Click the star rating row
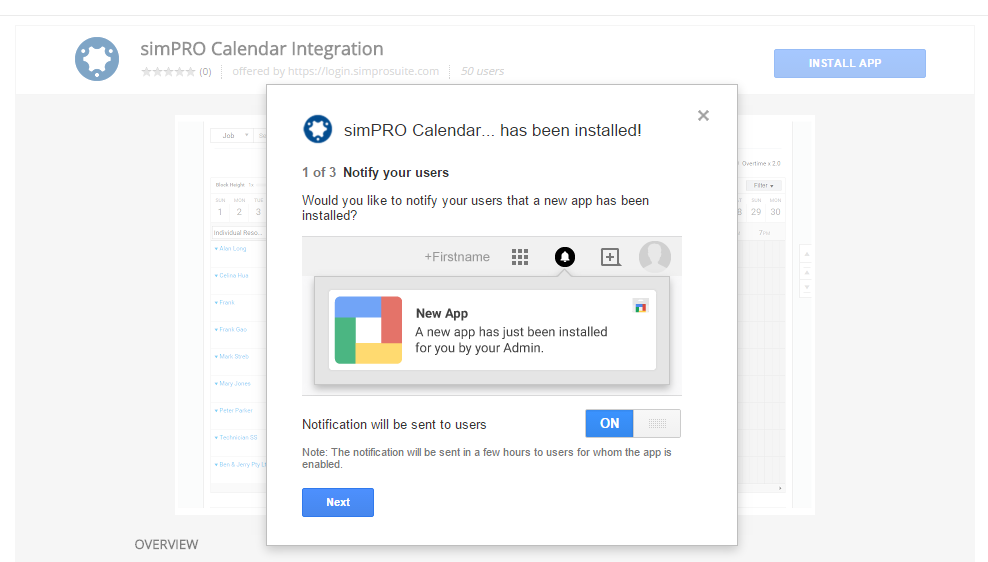Screen dimensions: 988x562 coord(166,71)
